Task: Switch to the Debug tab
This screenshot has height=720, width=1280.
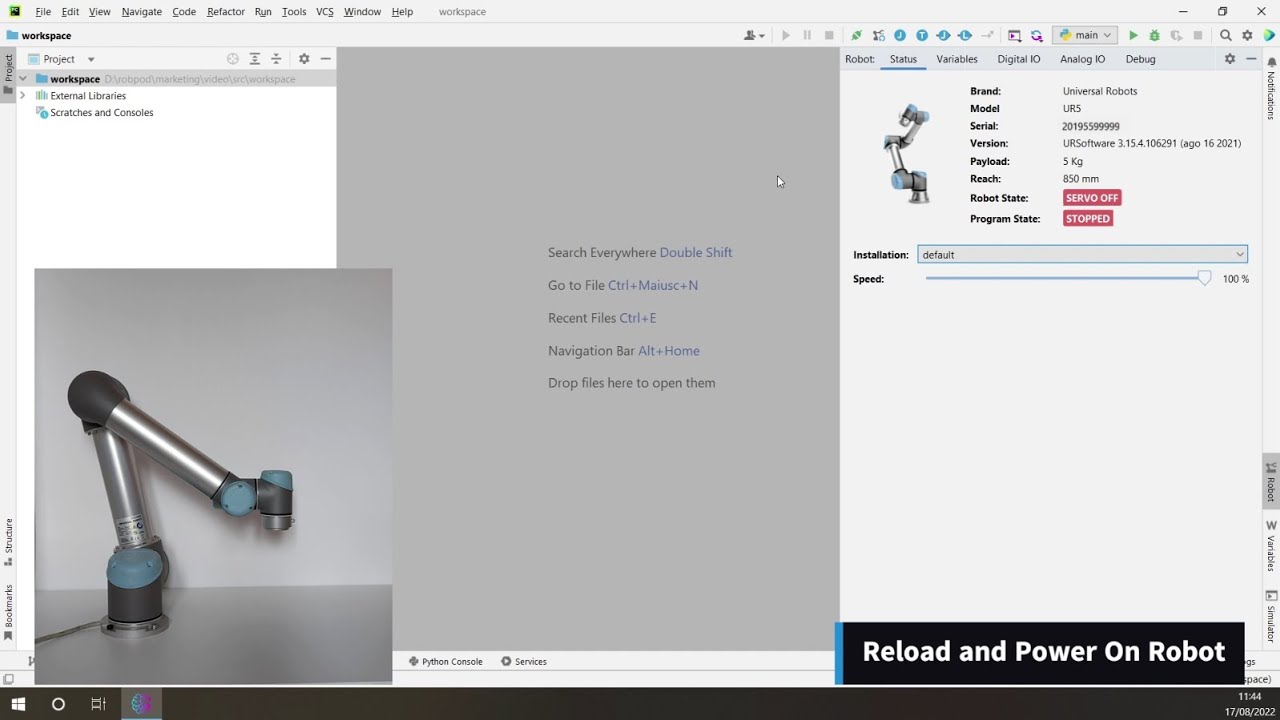Action: 1140,59
